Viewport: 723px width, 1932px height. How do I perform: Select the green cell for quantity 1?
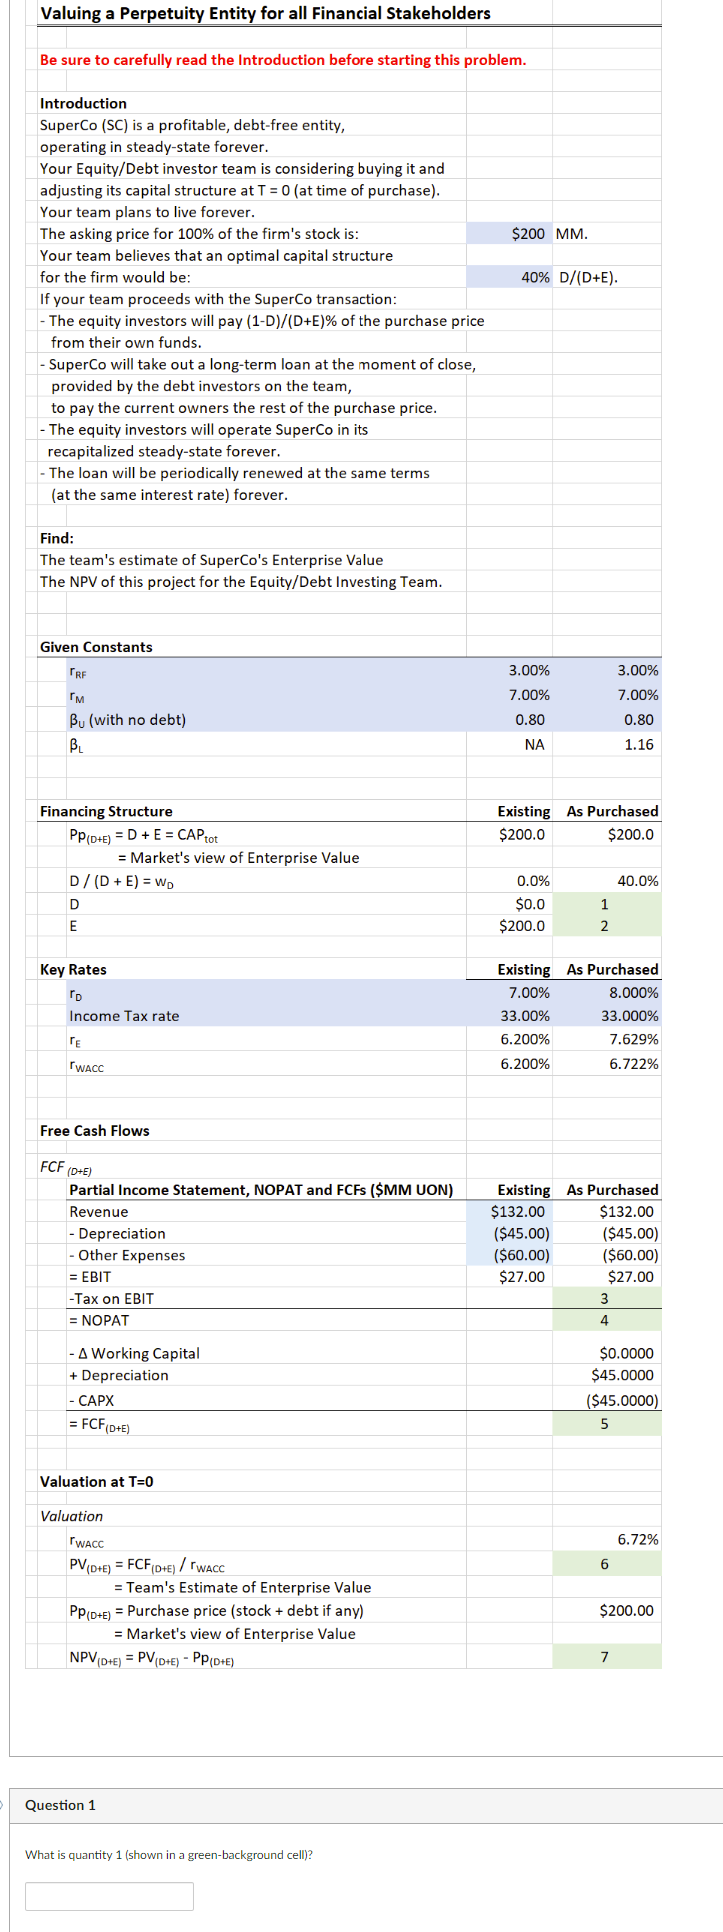(607, 903)
